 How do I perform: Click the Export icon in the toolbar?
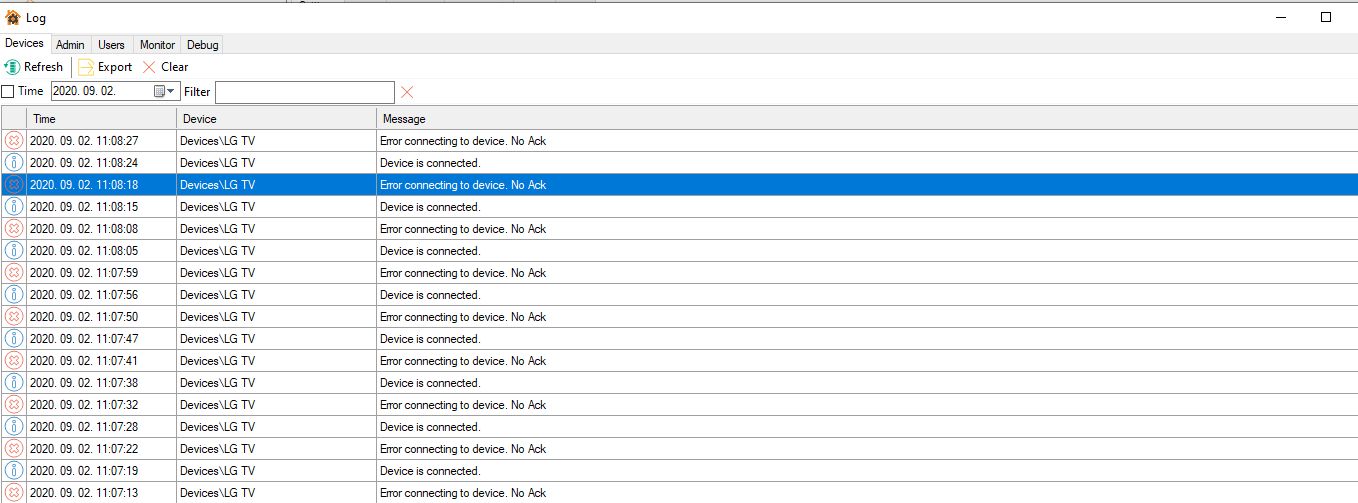(x=86, y=67)
